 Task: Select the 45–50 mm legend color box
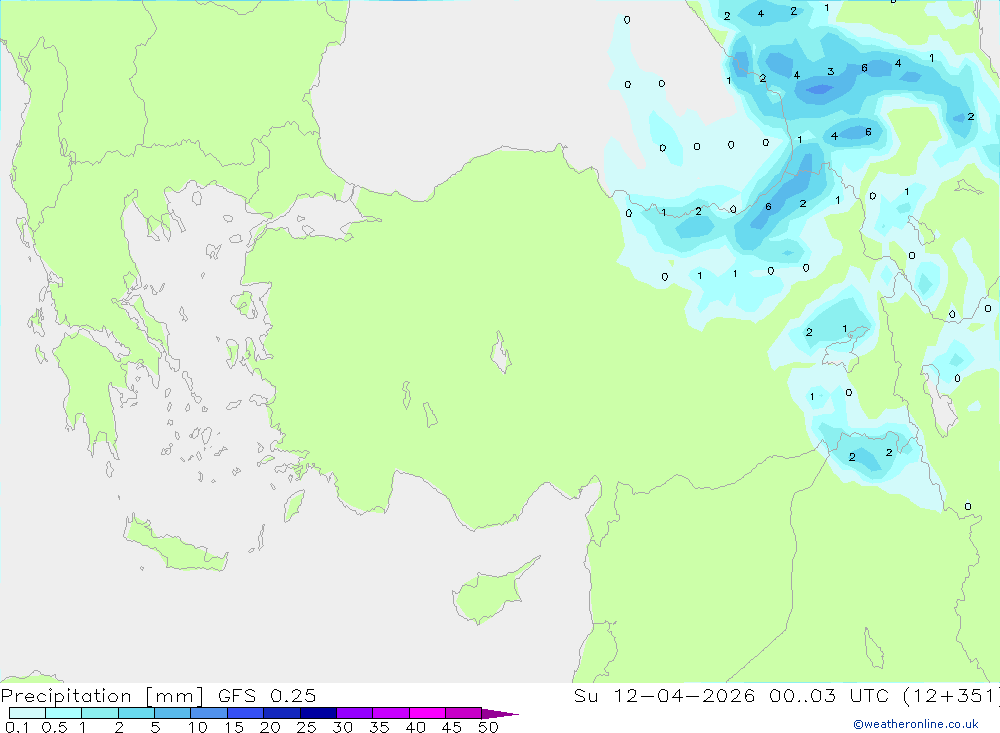(463, 713)
